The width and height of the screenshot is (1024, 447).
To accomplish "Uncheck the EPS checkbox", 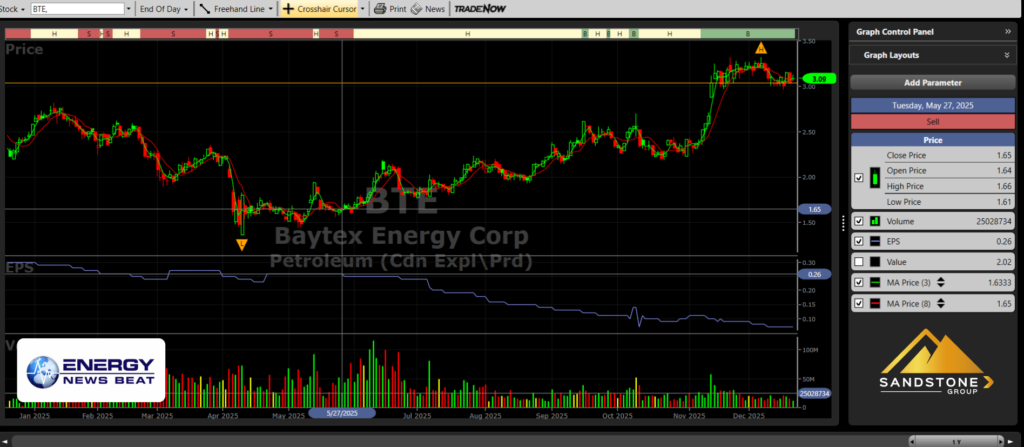I will coord(859,241).
